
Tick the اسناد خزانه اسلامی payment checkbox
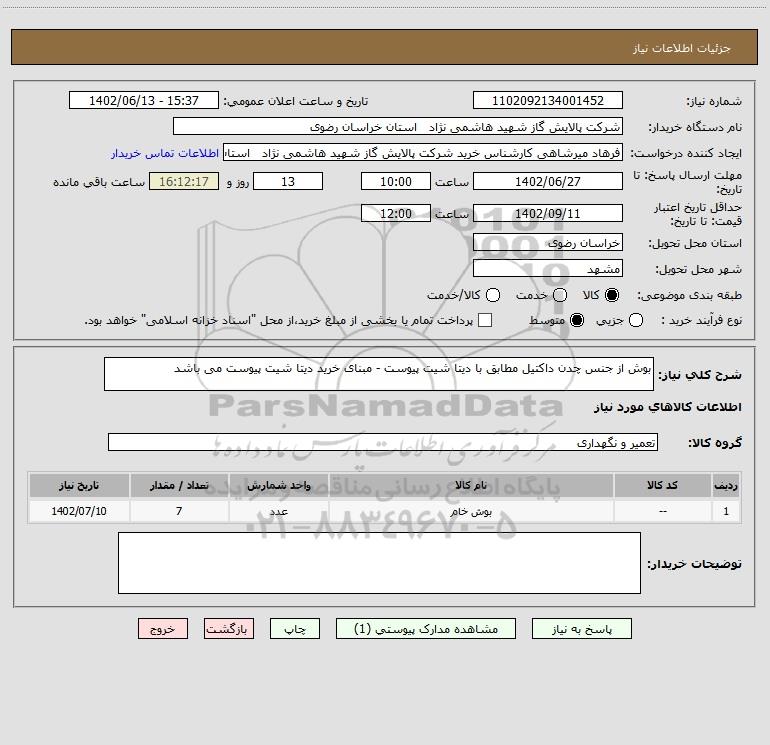point(485,320)
